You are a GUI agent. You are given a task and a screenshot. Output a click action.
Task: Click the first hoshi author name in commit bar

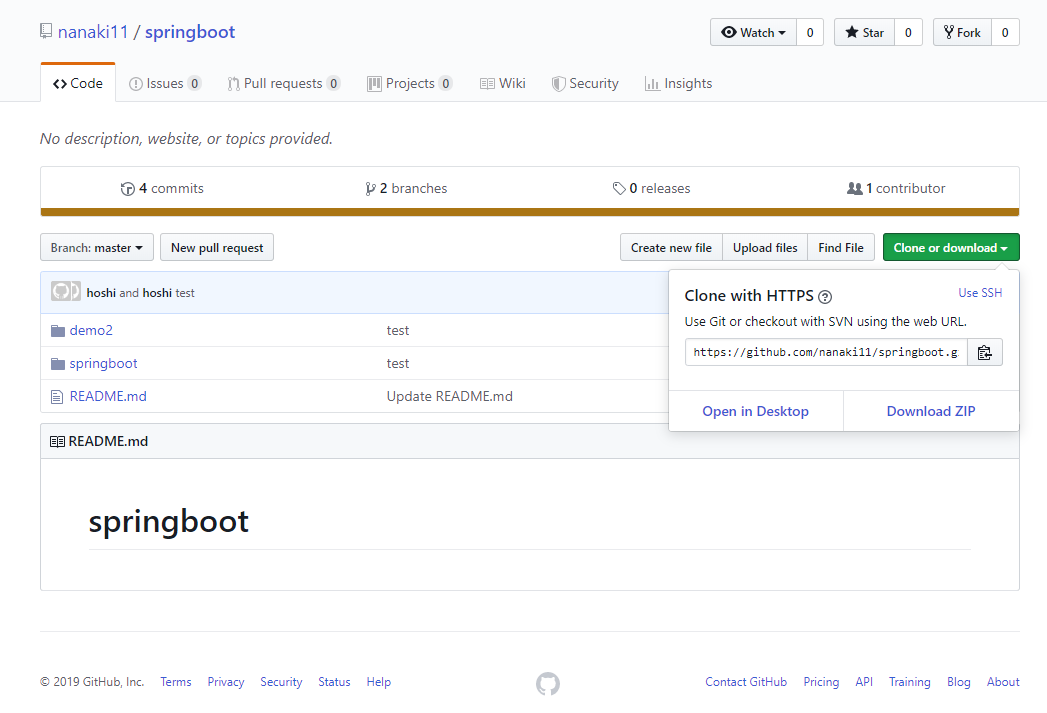click(101, 293)
